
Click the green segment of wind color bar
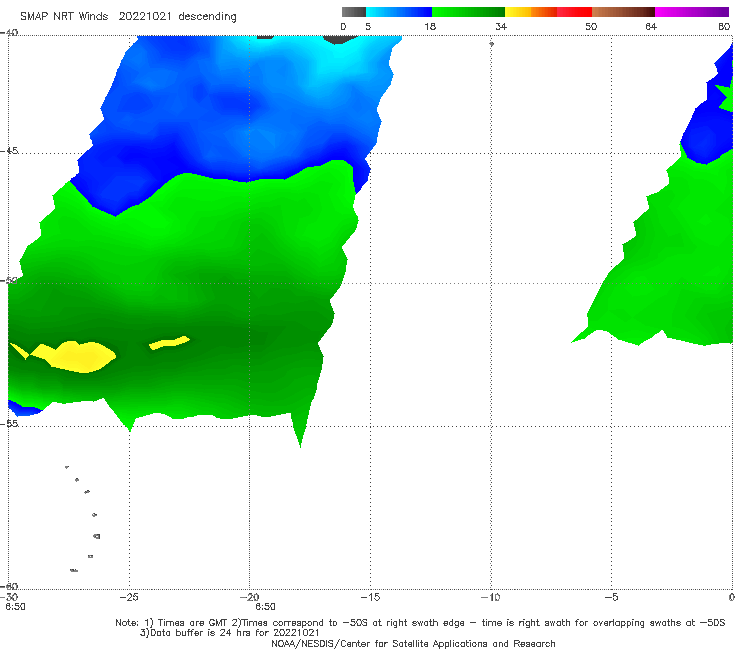pos(468,12)
